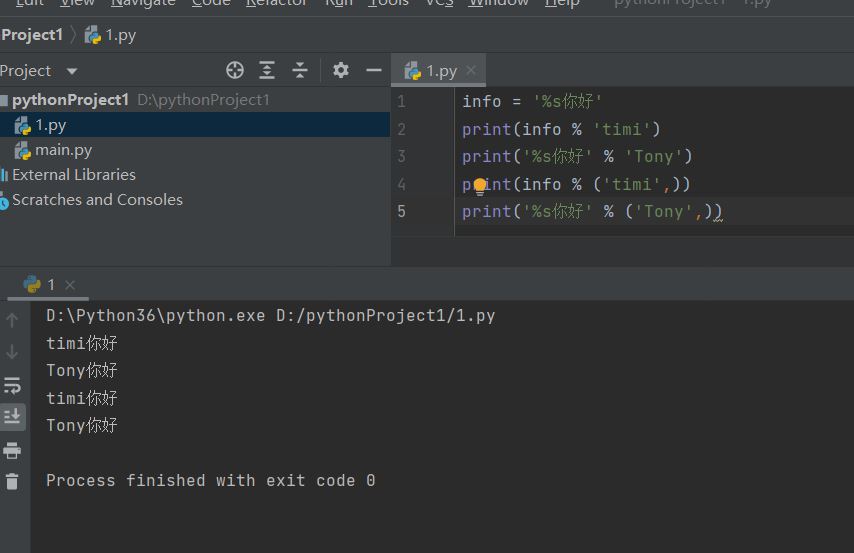Open the Tools menu
This screenshot has height=553, width=854.
pos(388,3)
